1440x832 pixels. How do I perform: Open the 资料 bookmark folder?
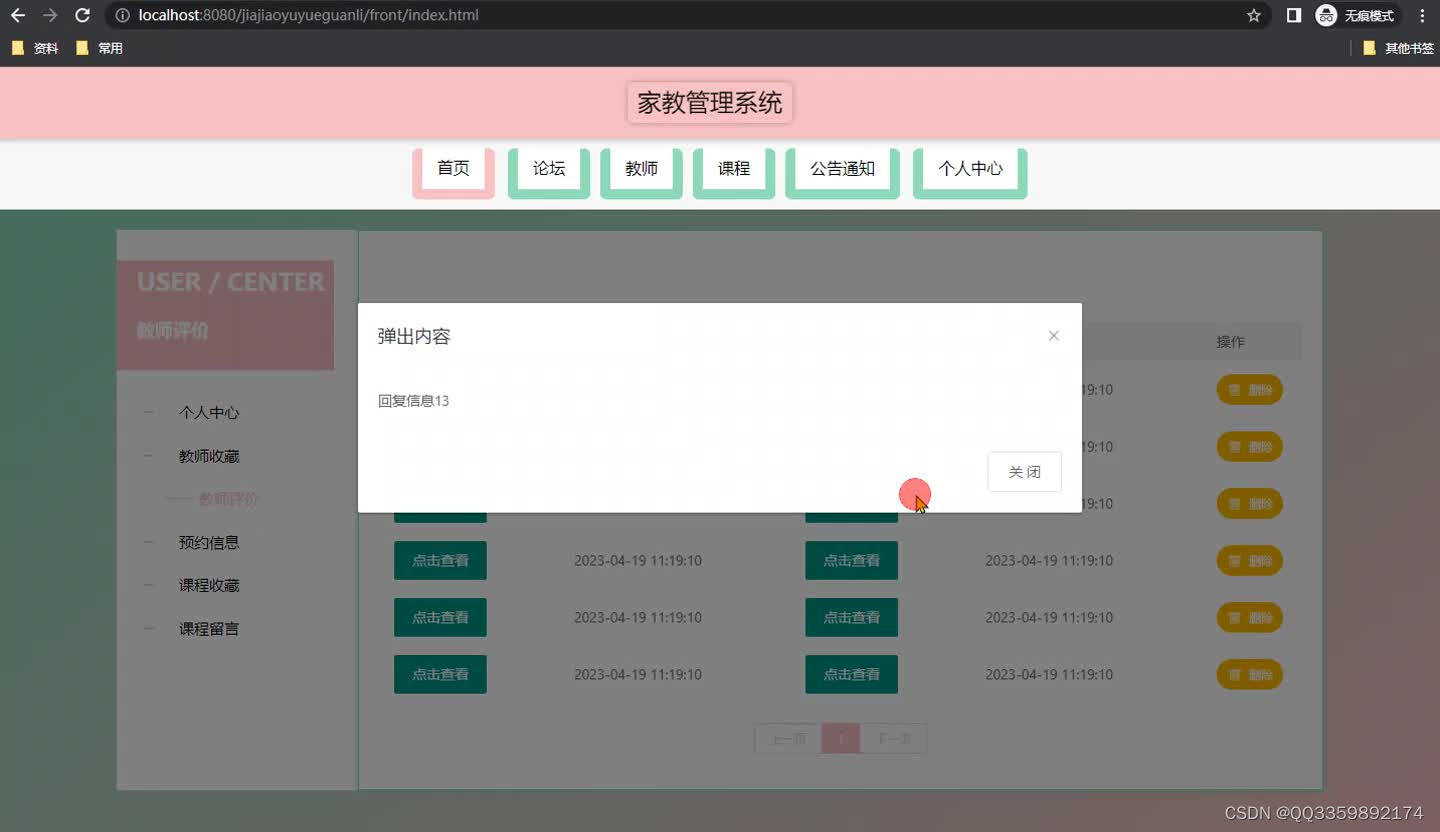click(35, 48)
